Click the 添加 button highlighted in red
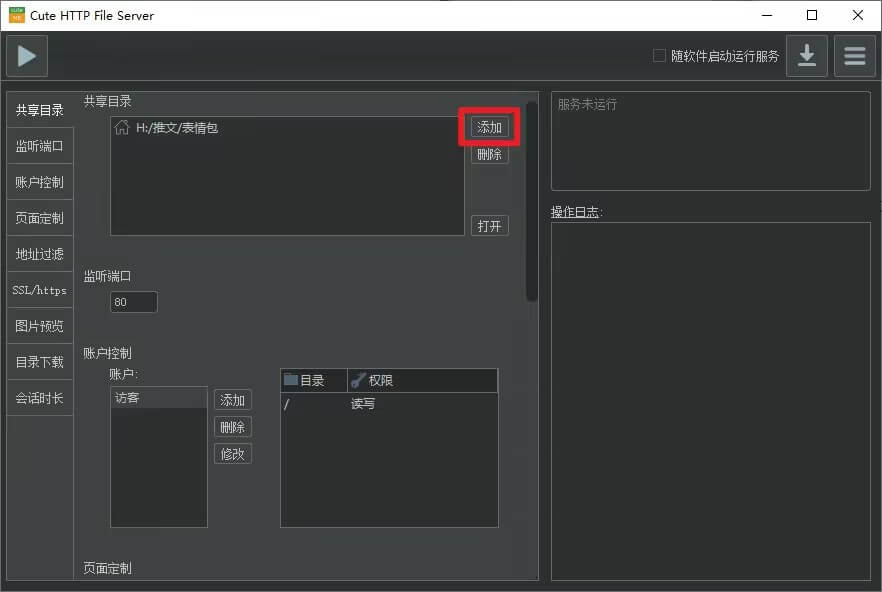 [489, 127]
